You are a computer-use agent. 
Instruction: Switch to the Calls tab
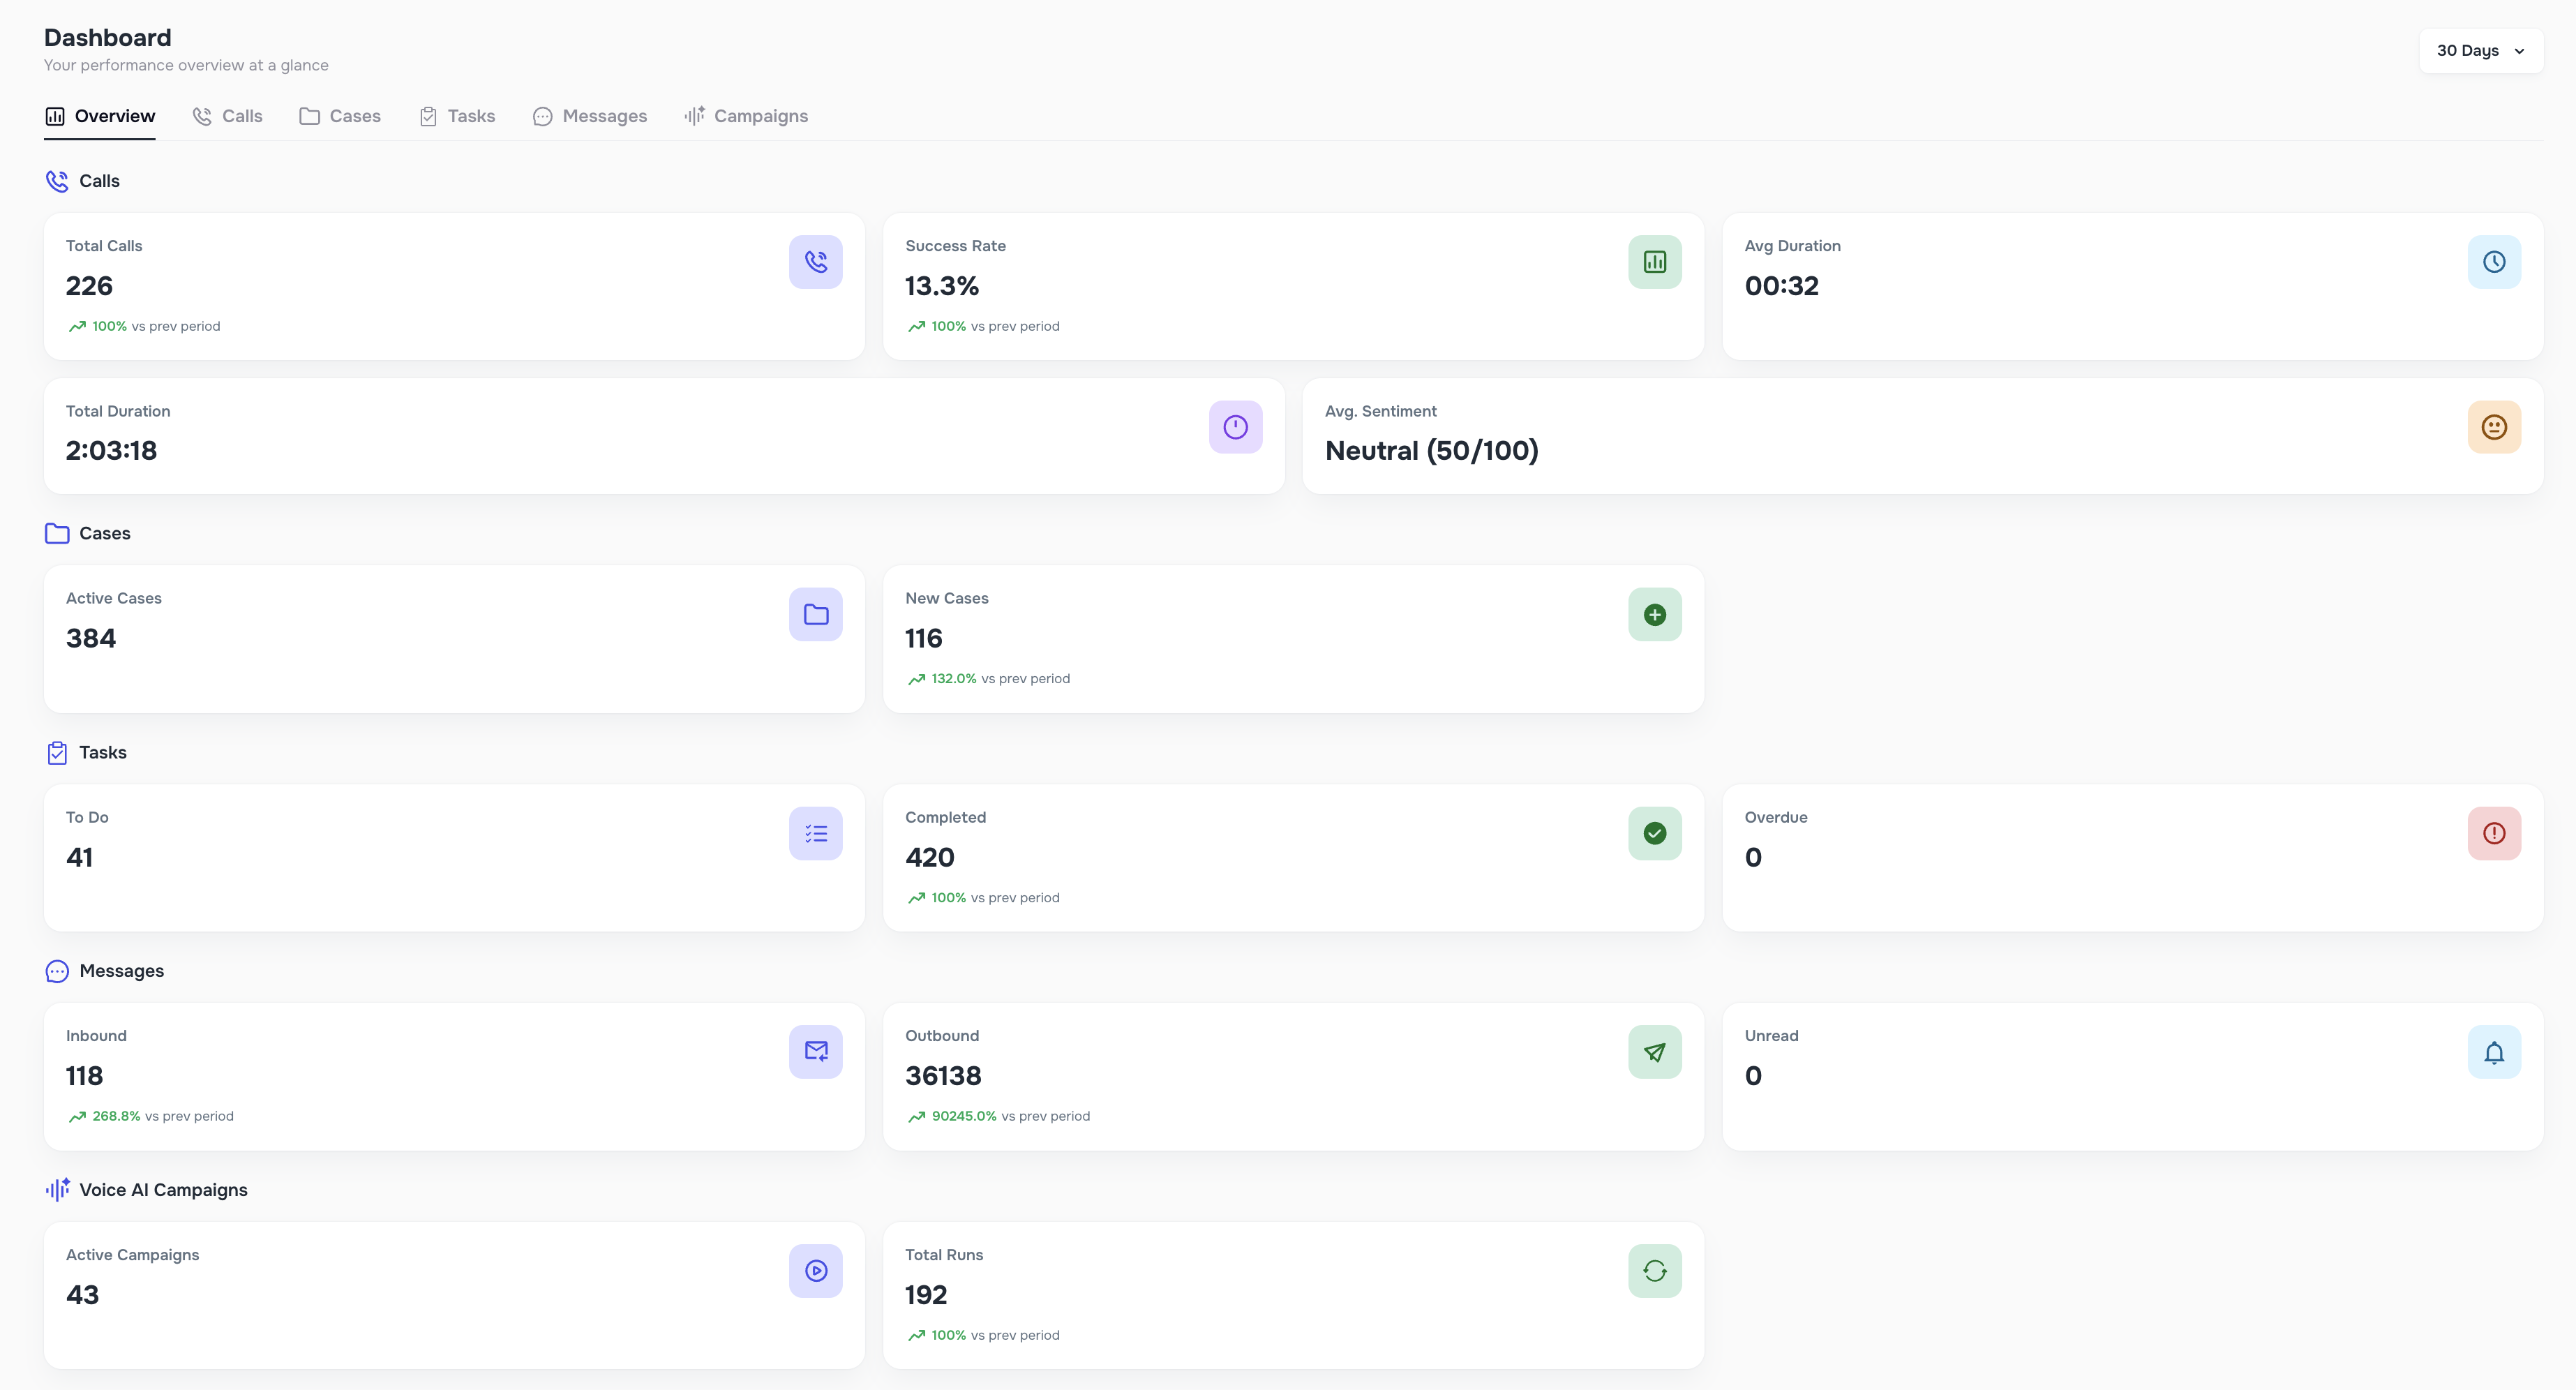(x=228, y=116)
